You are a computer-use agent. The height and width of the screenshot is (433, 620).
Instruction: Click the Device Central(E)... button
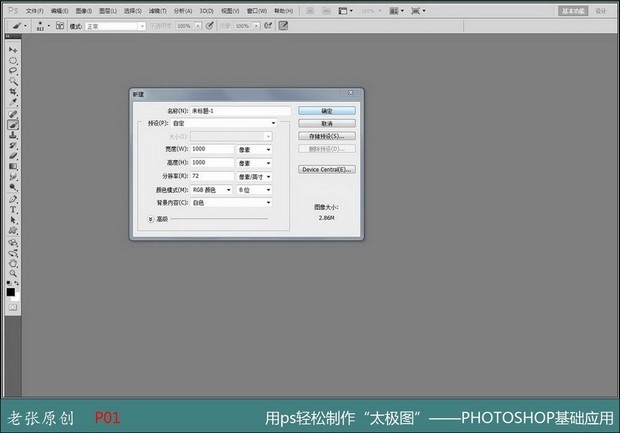(x=327, y=169)
